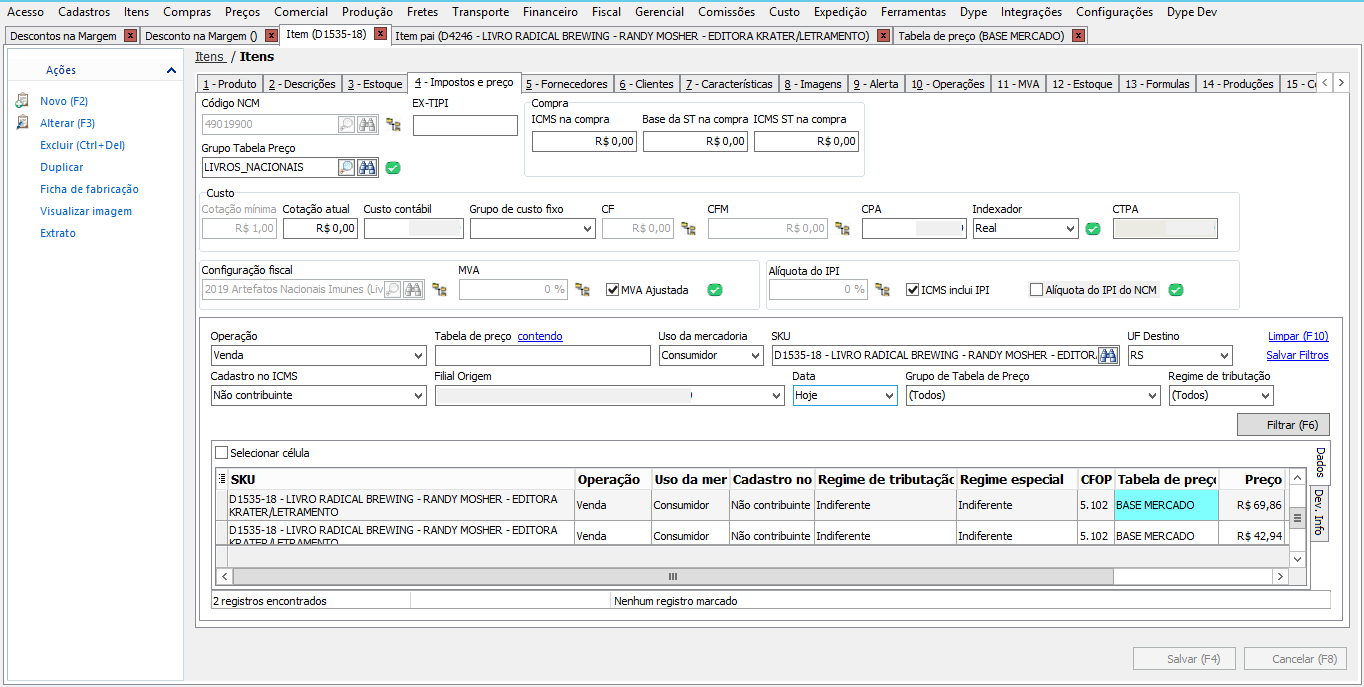Click green check icon beside Indexador
Screen dimensions: 1364x687
(1093, 228)
